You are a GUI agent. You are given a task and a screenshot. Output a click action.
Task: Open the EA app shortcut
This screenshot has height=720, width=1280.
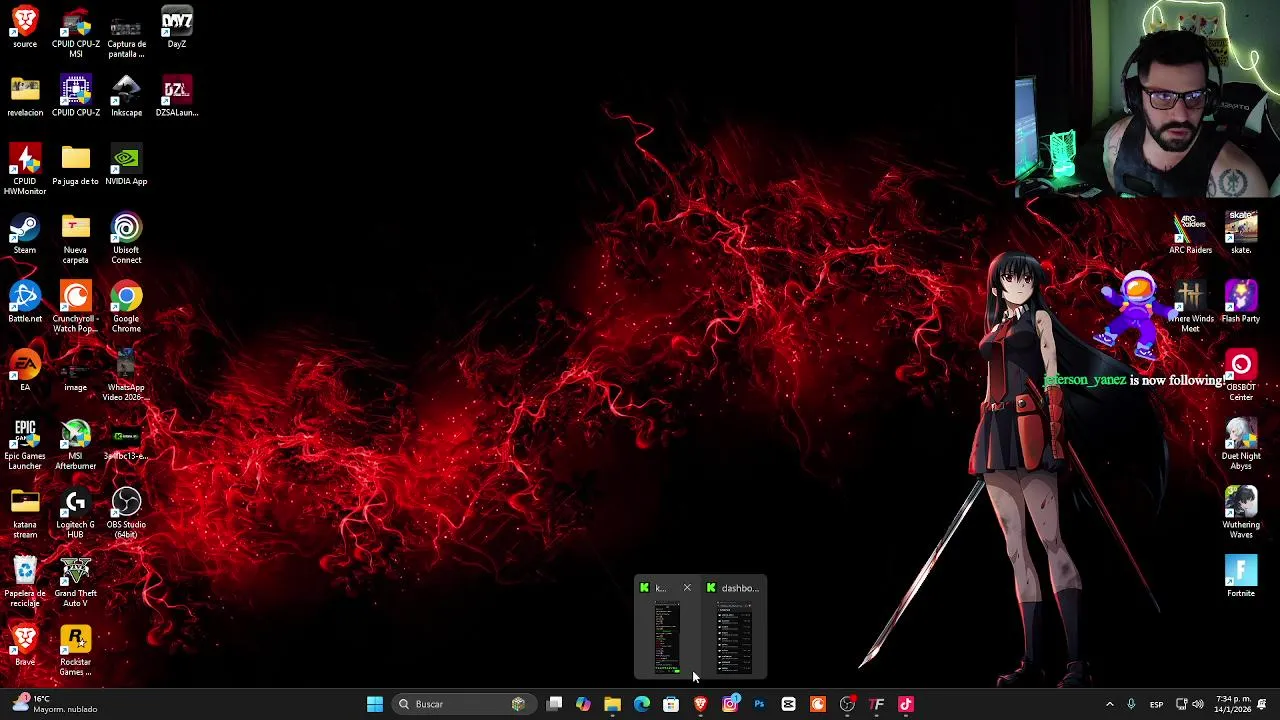tap(25, 370)
